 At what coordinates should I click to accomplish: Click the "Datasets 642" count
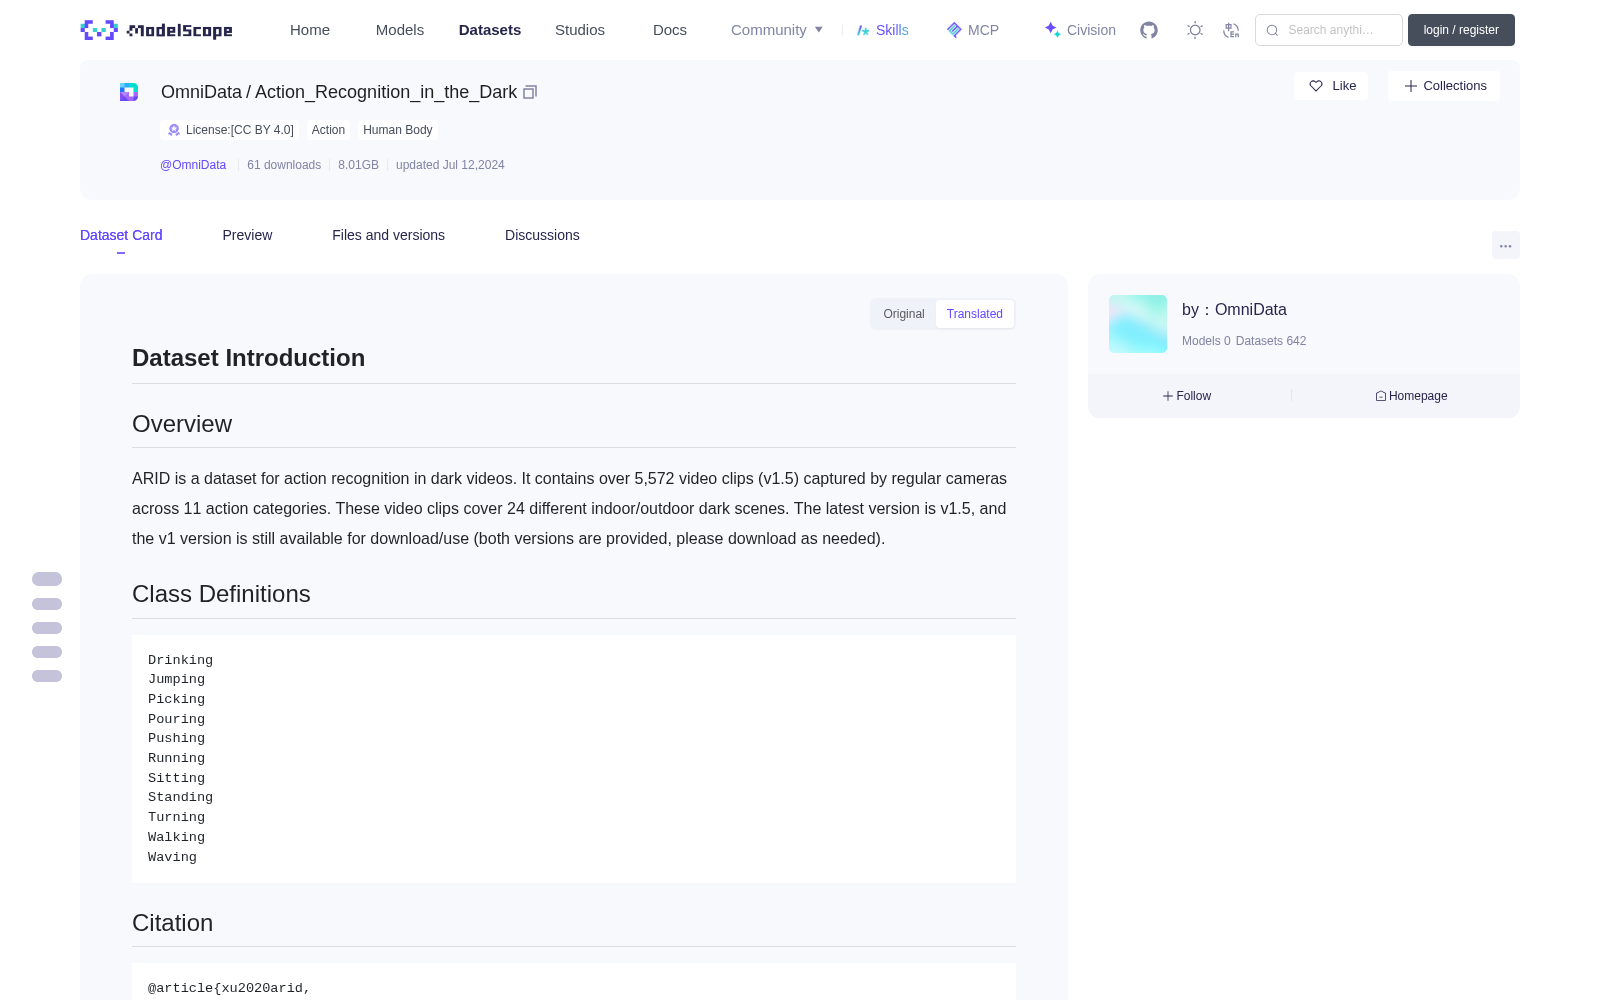1271,341
